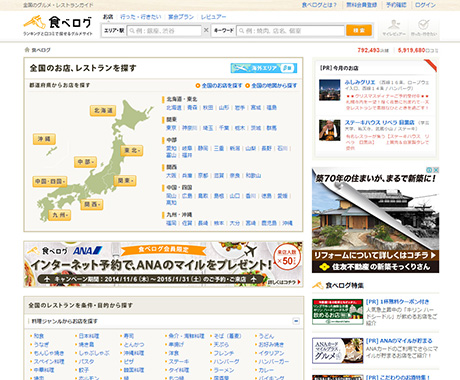Click the エリア・駅 search input field
Screen dimensions: 460x380
(164, 31)
